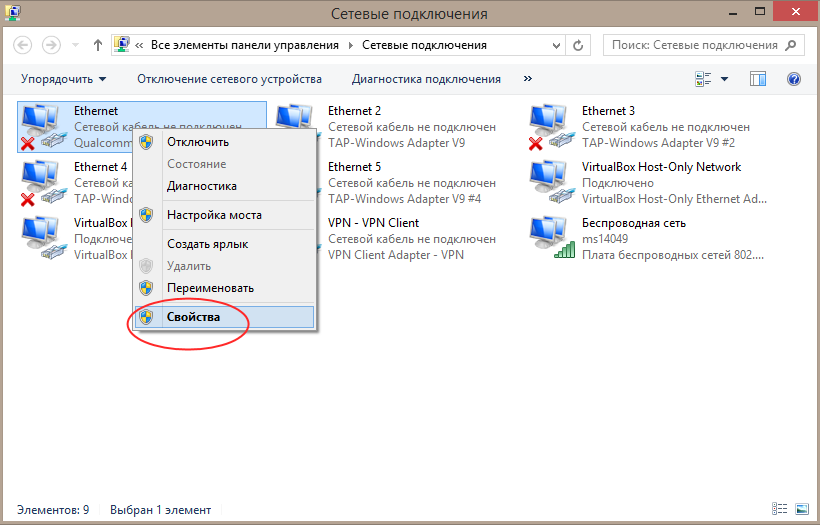Click Сетевые подключения breadcrumb
820x525 pixels.
pos(424,45)
